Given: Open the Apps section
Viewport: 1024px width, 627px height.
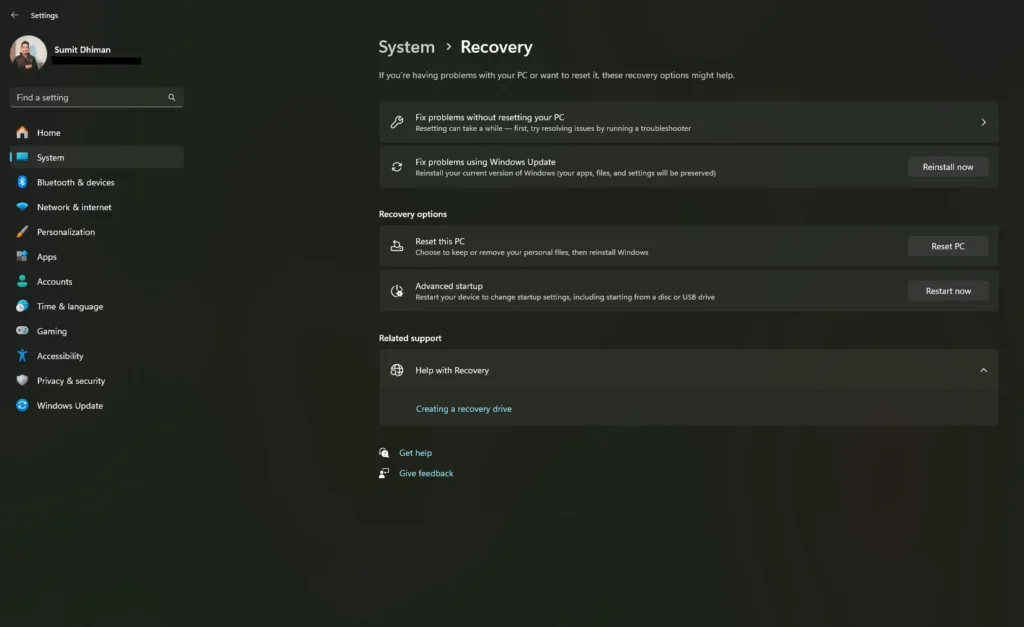Looking at the screenshot, I should pos(97,257).
